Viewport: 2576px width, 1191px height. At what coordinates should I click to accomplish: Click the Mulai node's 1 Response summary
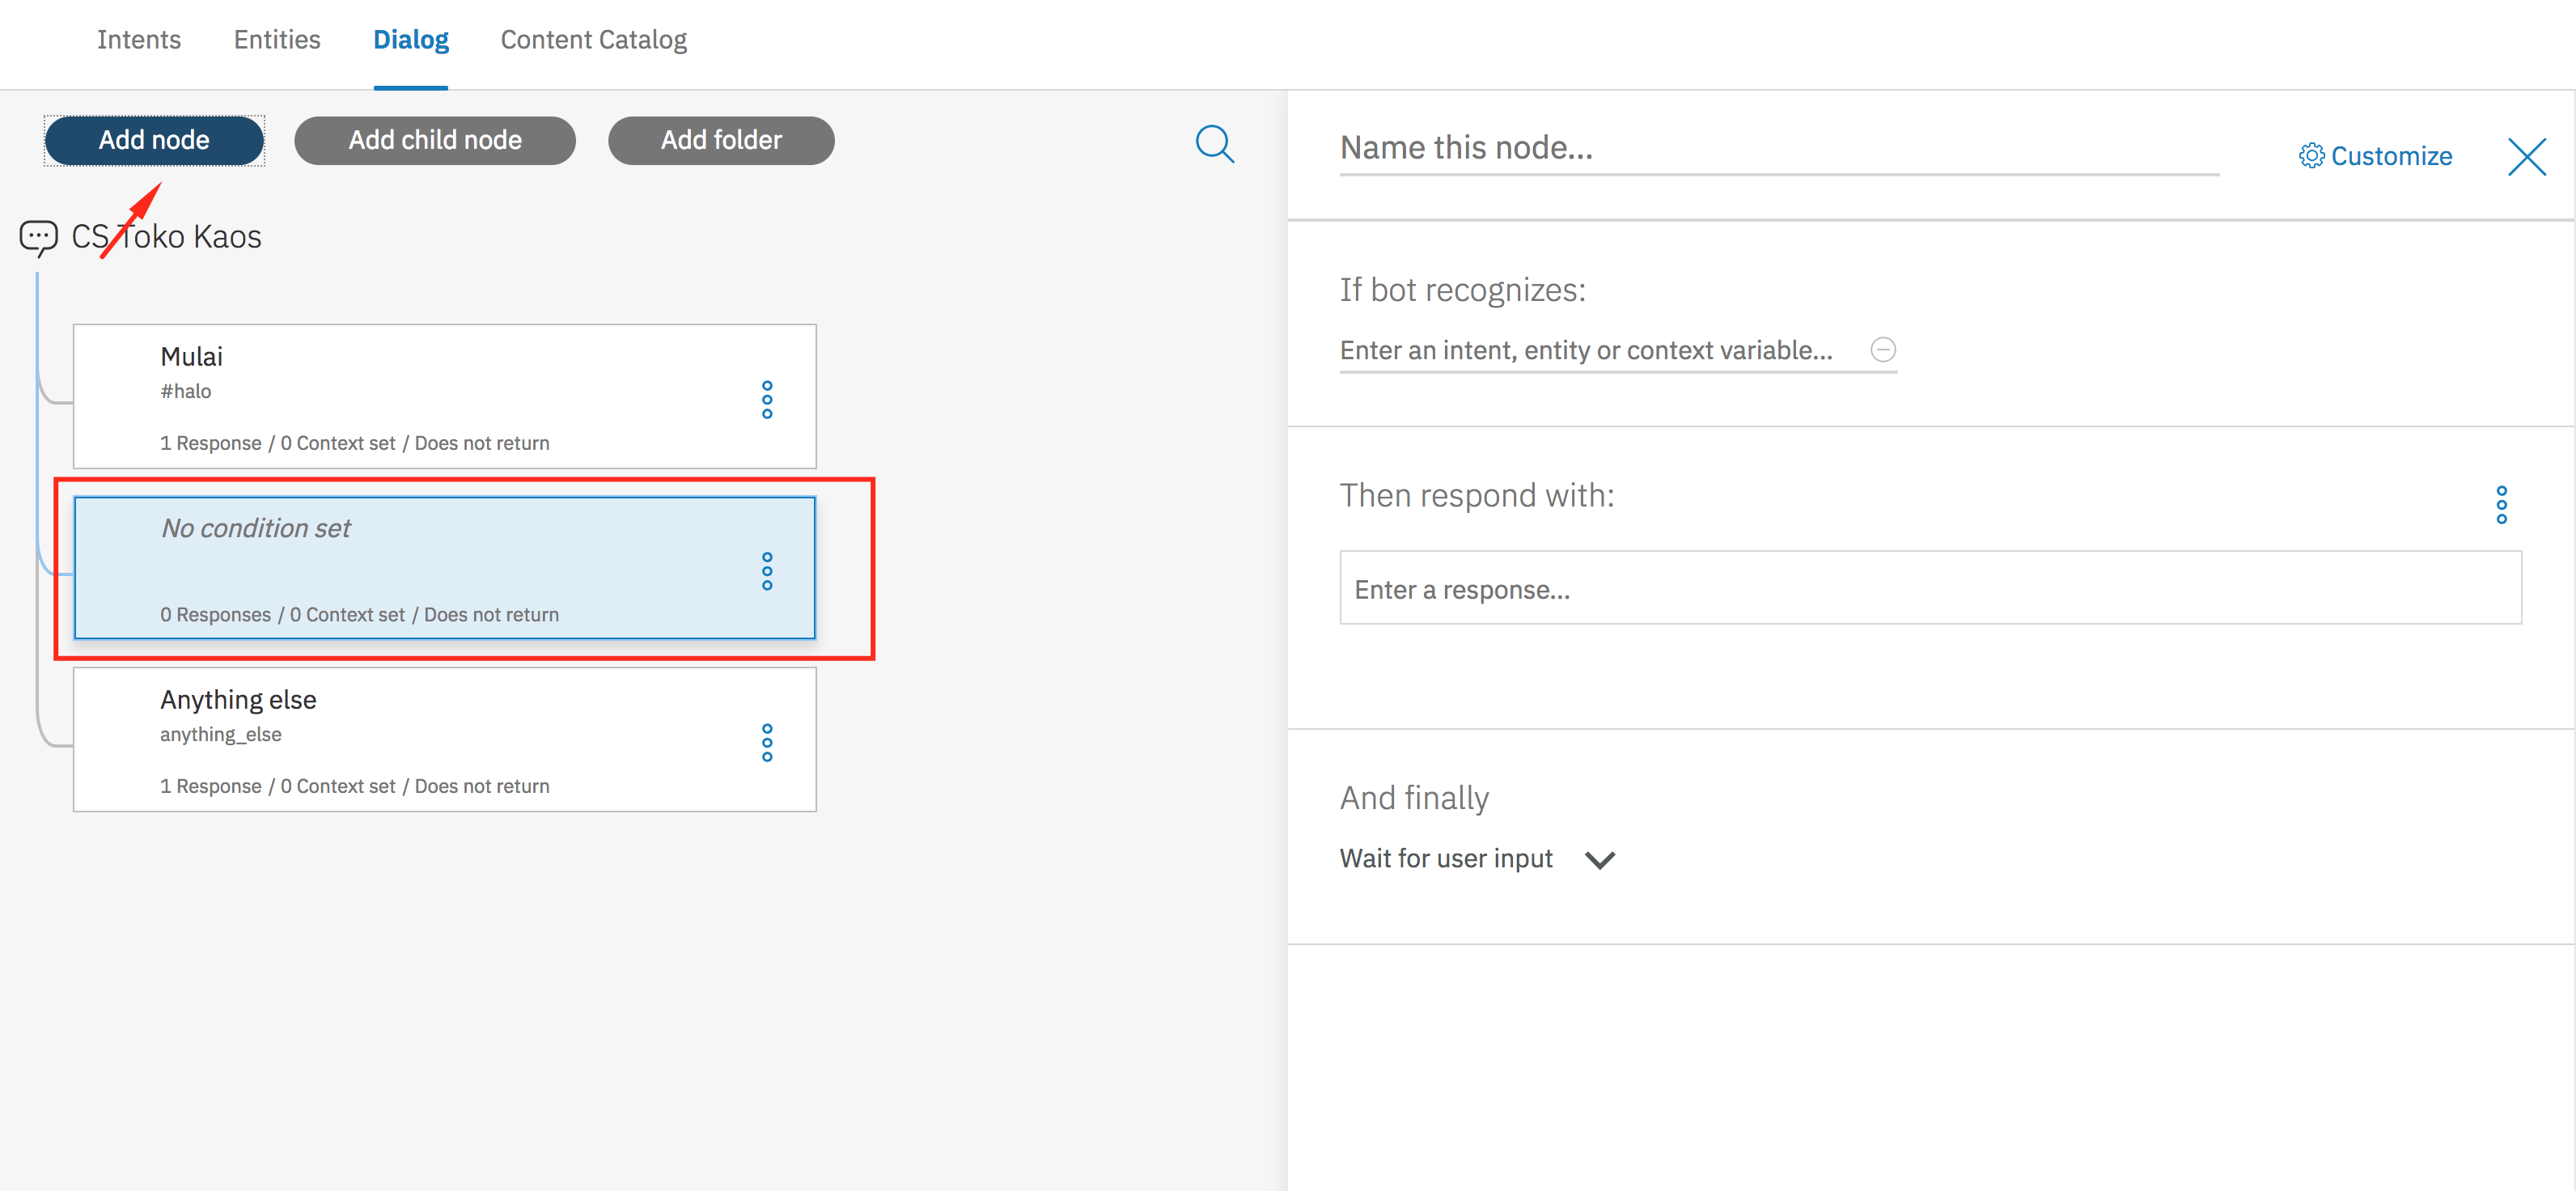(x=354, y=443)
